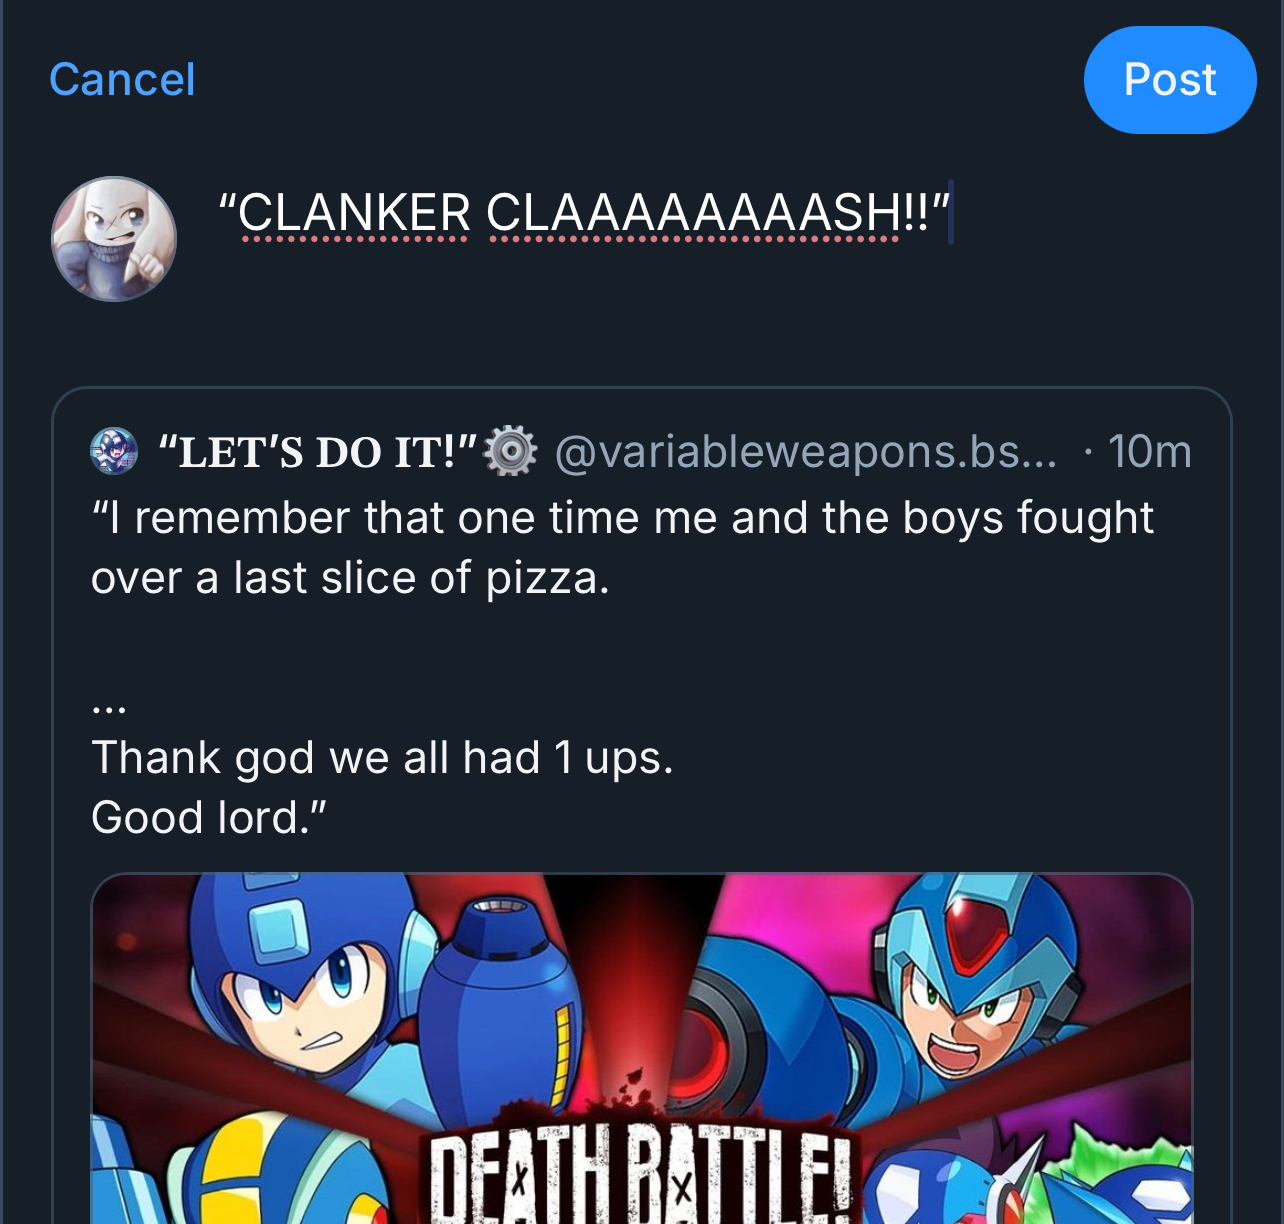Cancel the post draft

pos(122,80)
